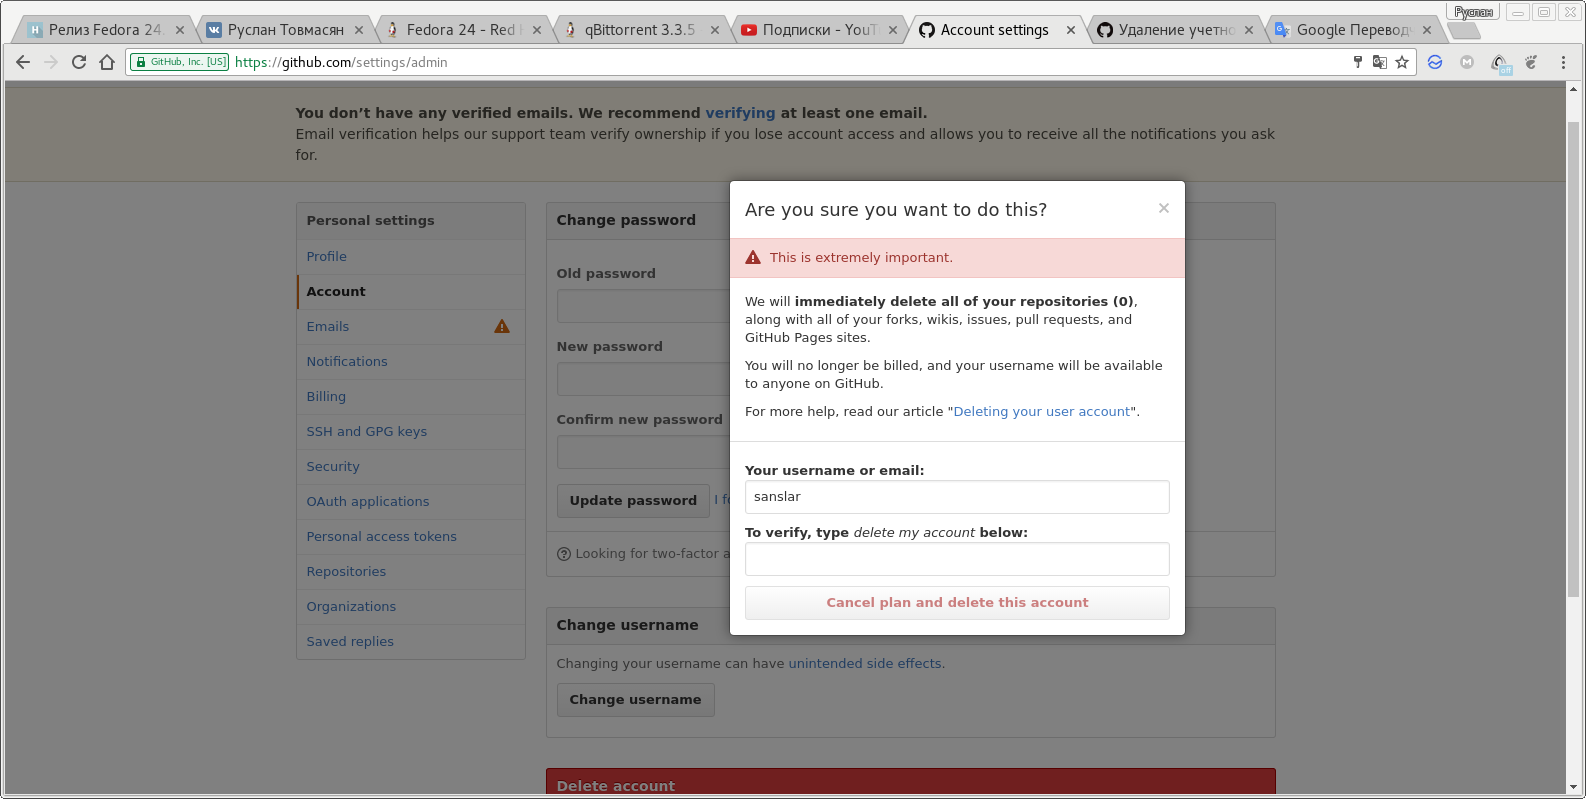Focus the username or email field
Image resolution: width=1586 pixels, height=799 pixels.
[x=957, y=497]
